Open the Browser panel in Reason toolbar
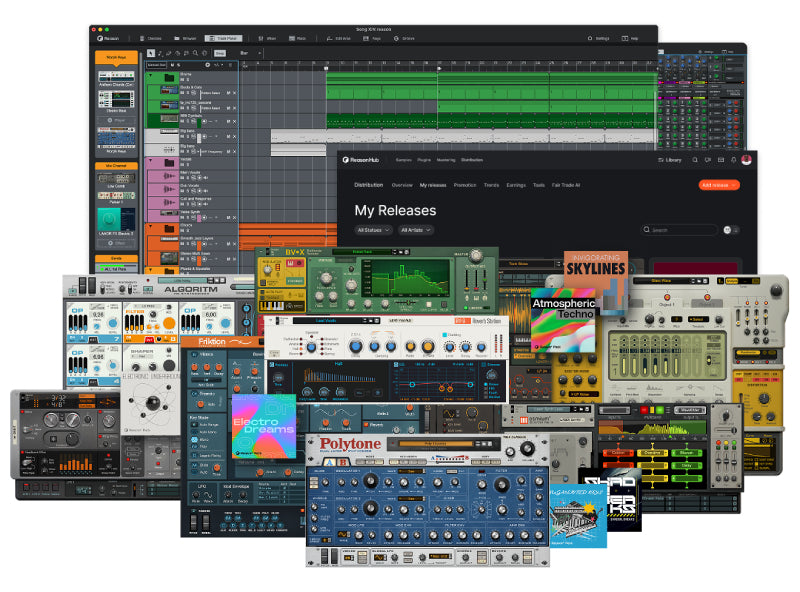The height and width of the screenshot is (592, 800). [x=185, y=39]
